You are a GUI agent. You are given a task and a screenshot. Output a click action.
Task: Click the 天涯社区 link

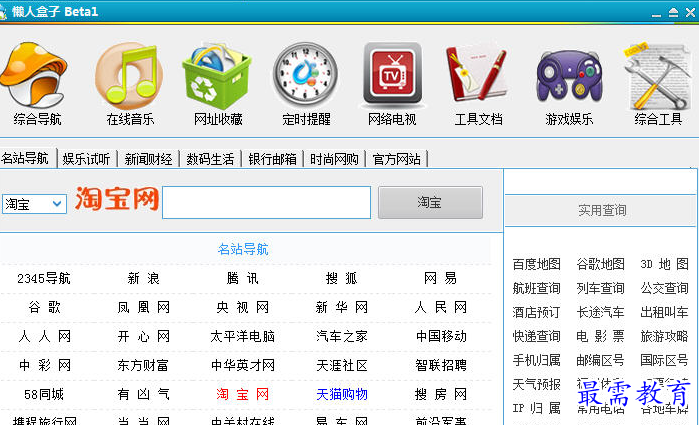coord(341,365)
